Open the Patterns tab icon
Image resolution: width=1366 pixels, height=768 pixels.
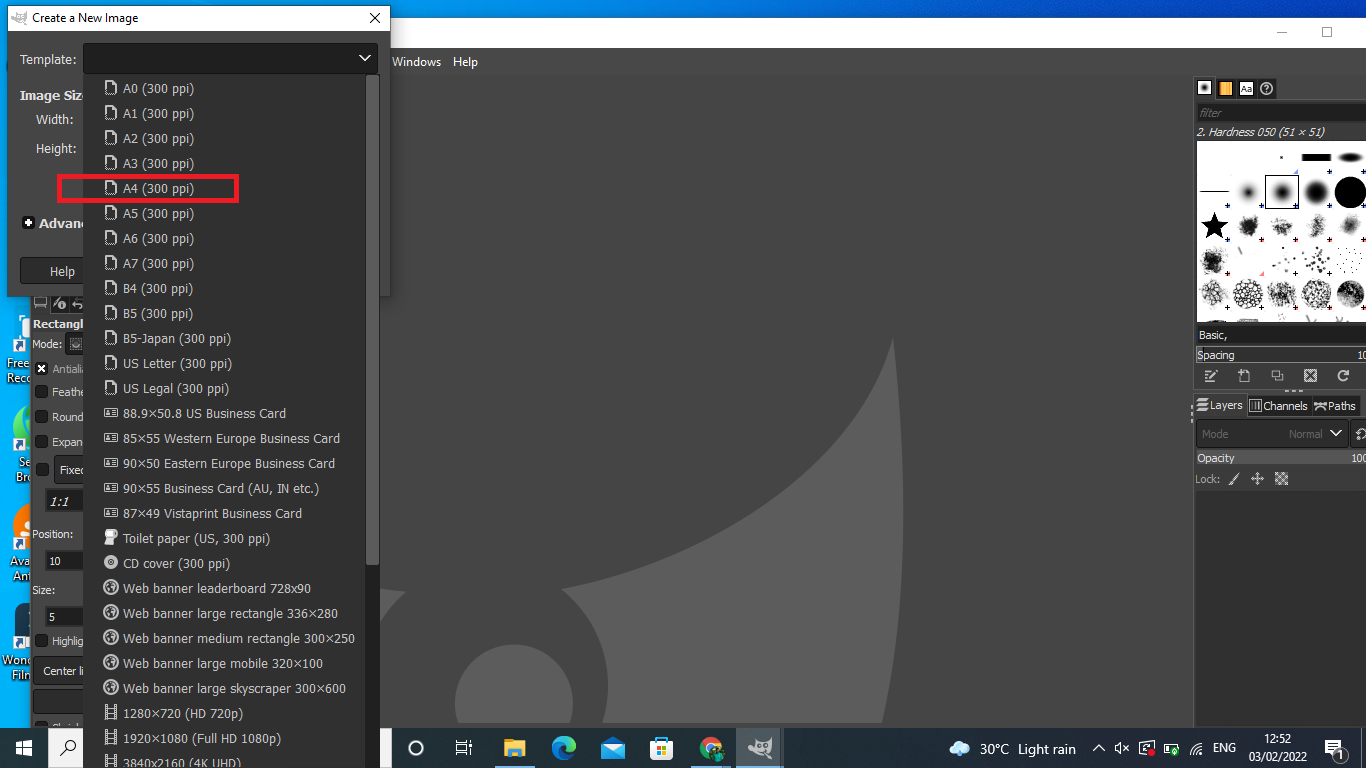pos(1225,88)
